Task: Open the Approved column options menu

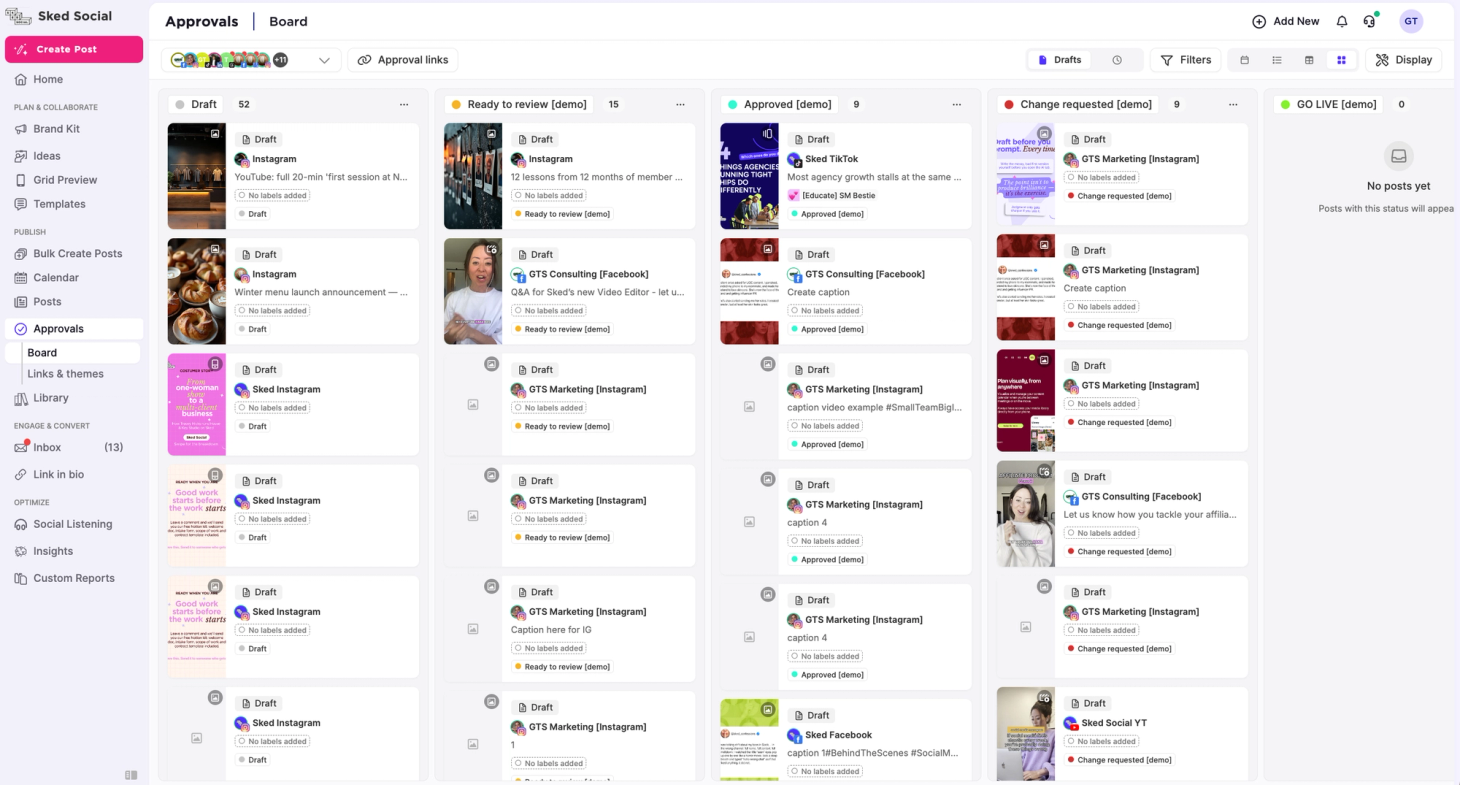Action: pyautogui.click(x=957, y=104)
